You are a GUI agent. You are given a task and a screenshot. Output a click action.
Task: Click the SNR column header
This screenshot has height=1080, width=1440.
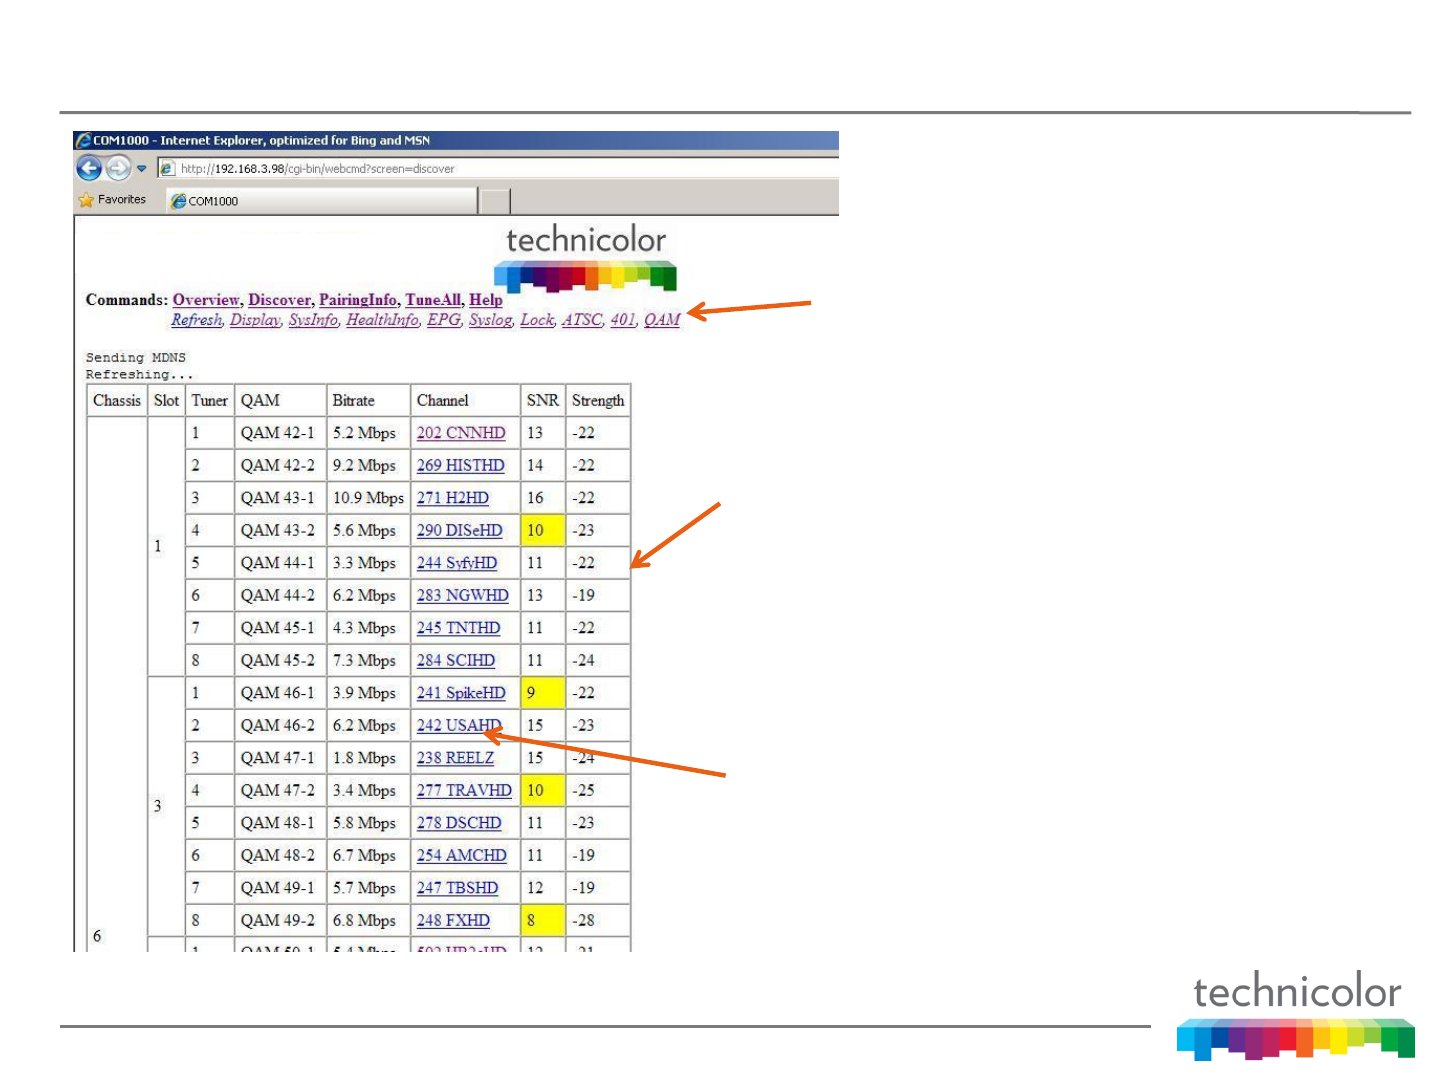[543, 400]
